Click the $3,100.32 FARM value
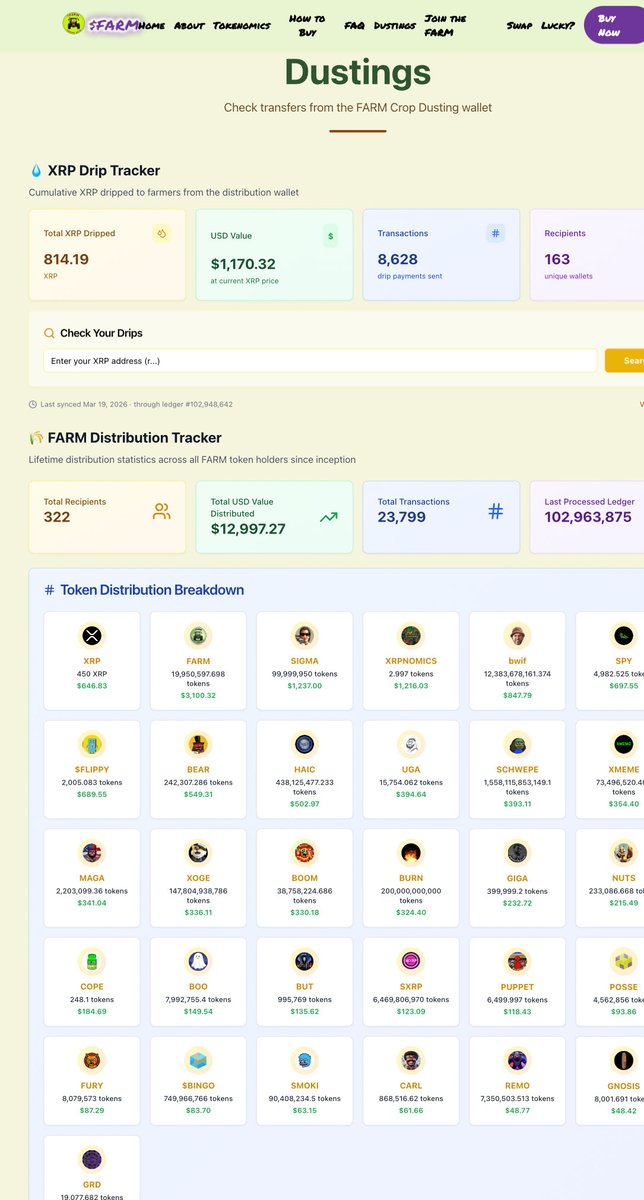 coord(198,695)
